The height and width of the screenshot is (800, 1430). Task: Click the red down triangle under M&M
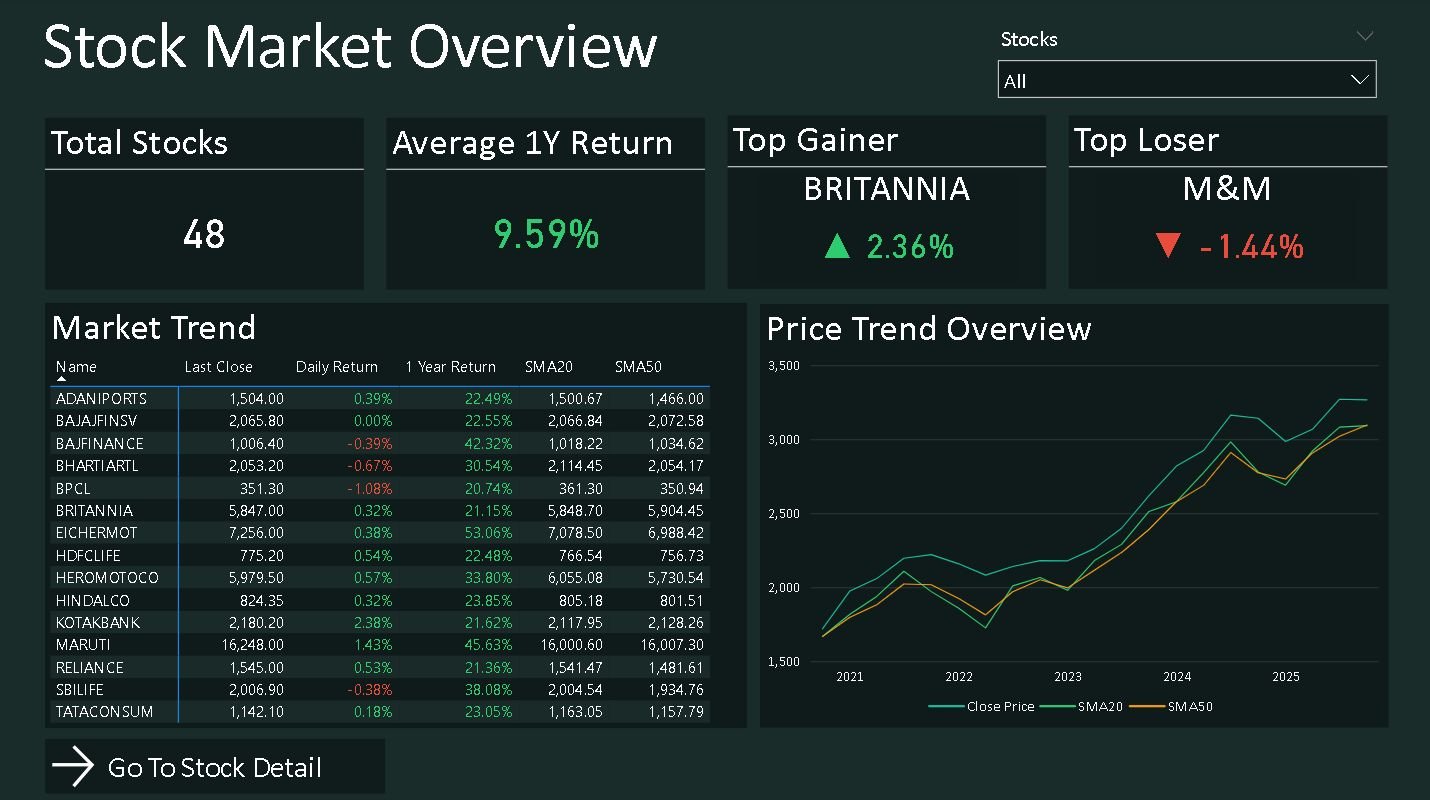tap(1168, 246)
